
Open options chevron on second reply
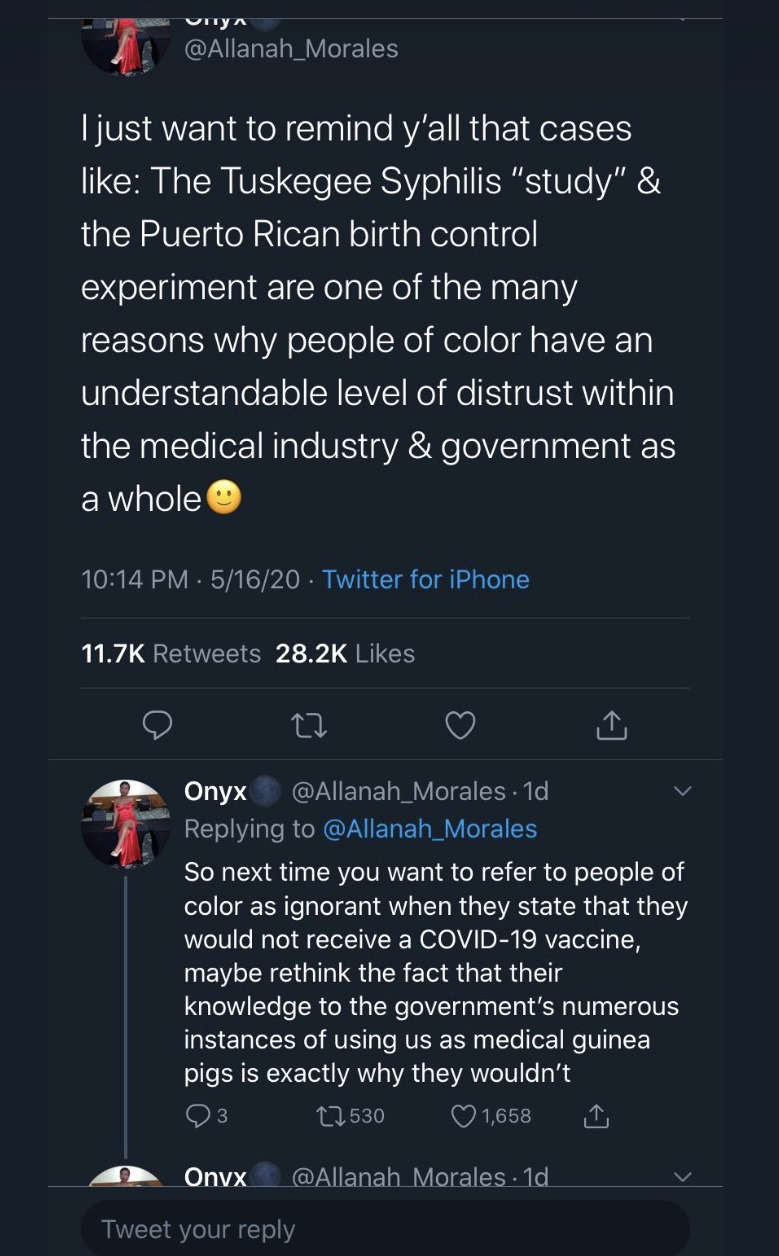(682, 1177)
